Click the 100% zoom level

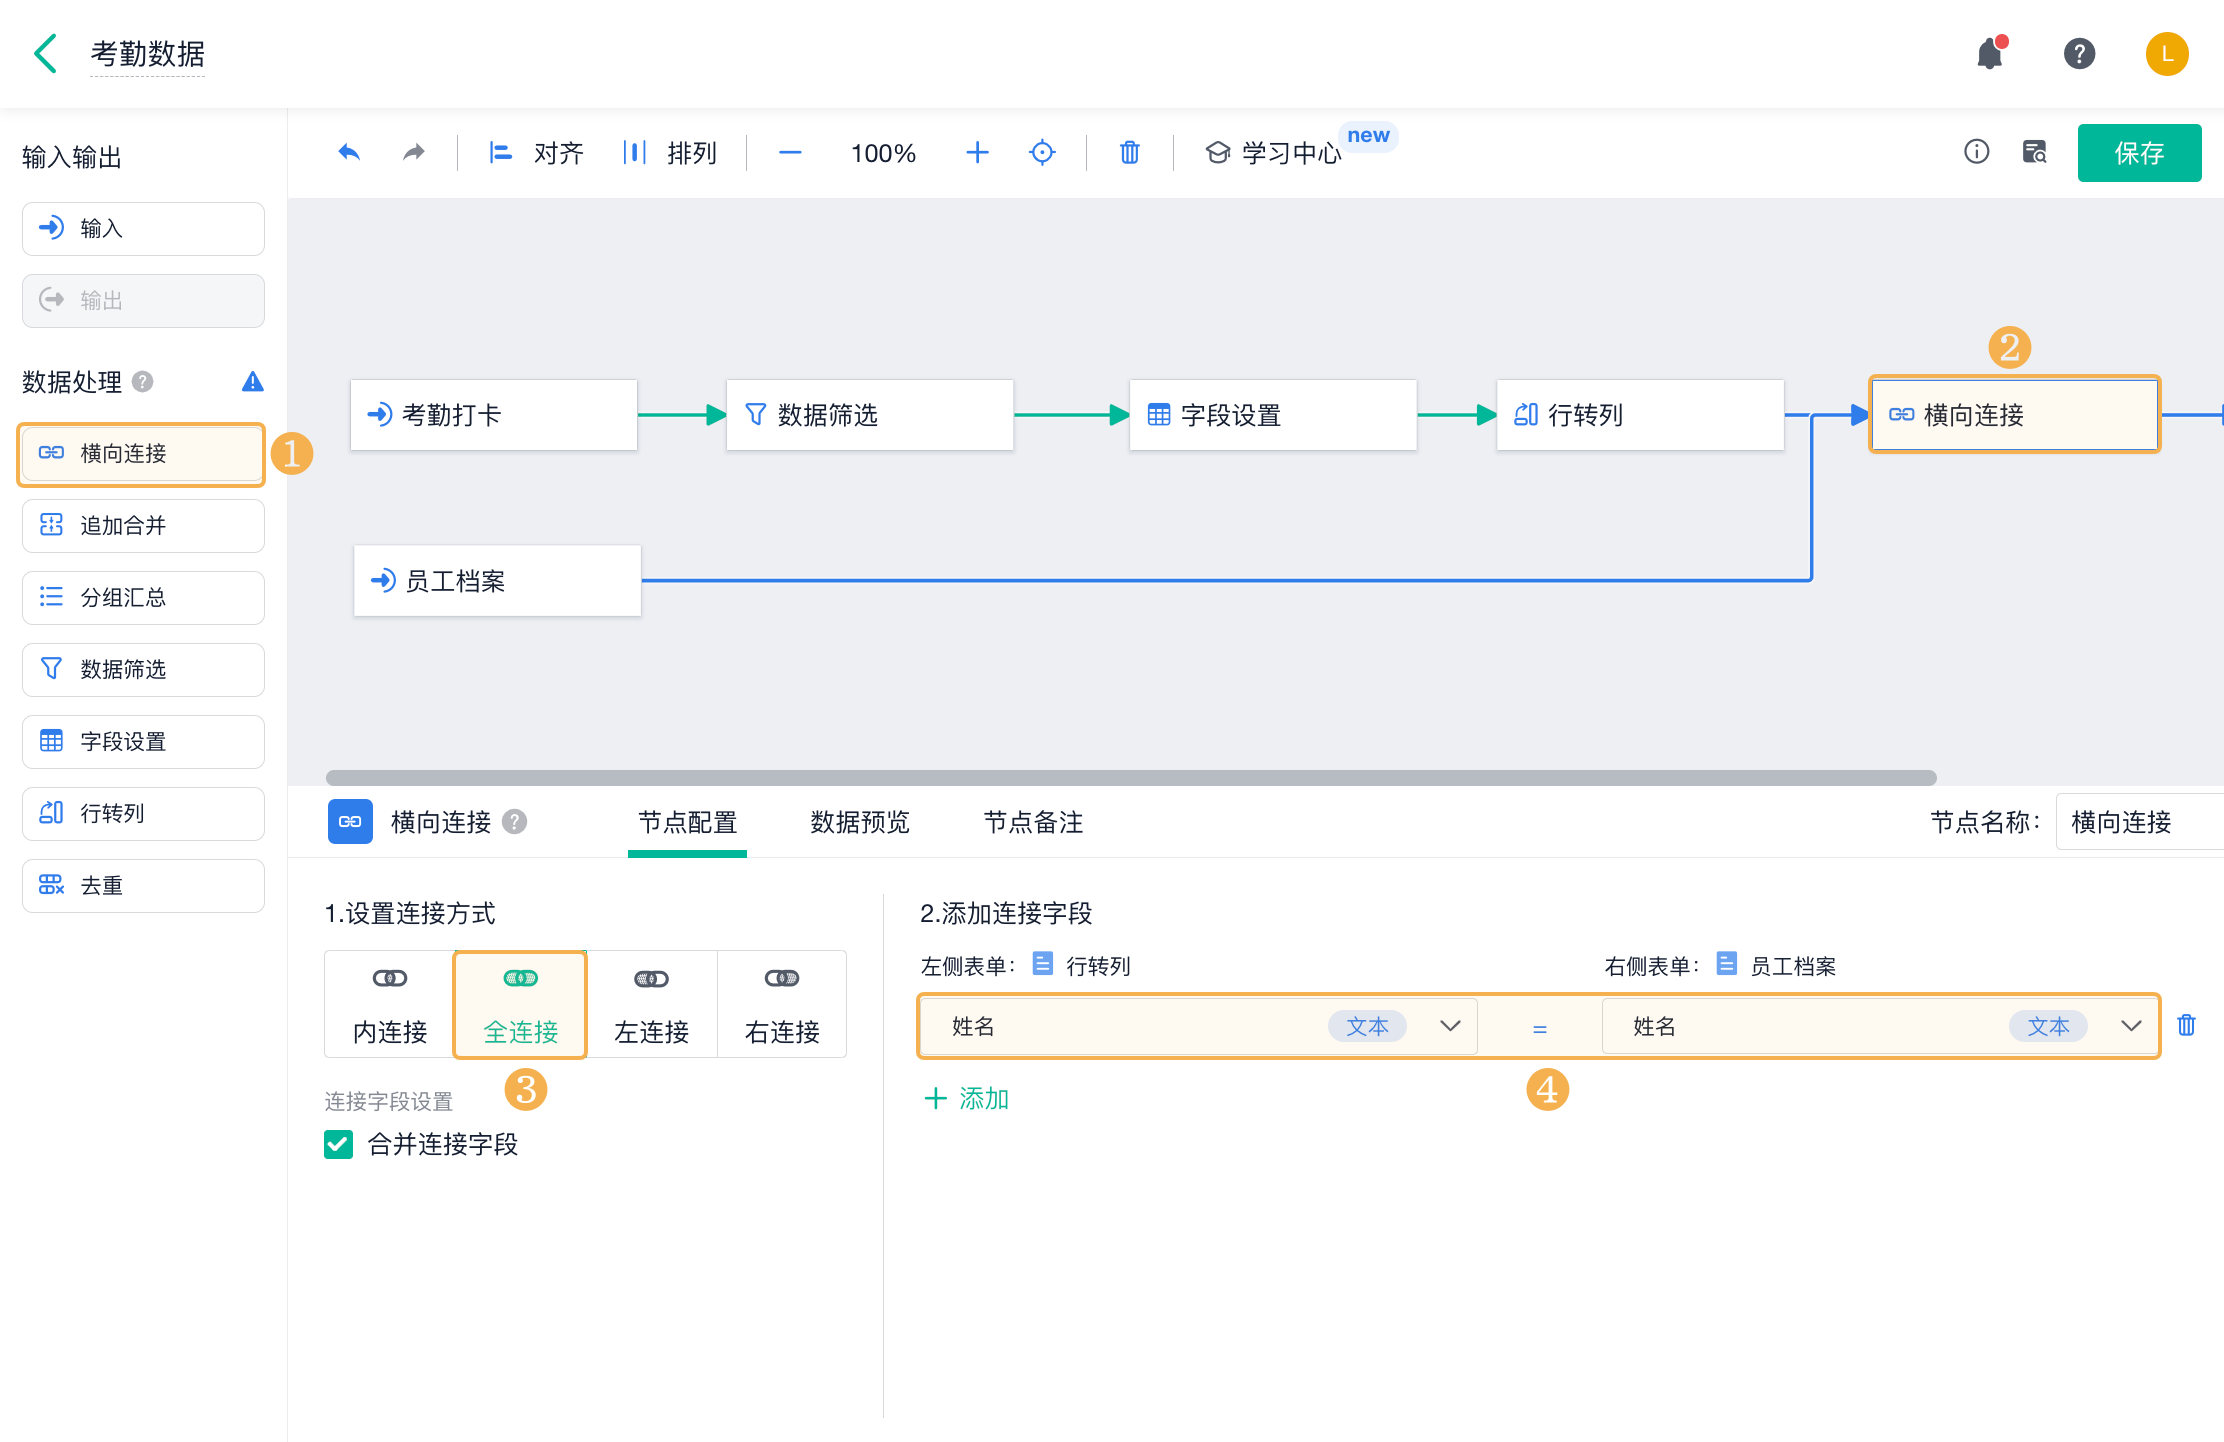coord(883,153)
